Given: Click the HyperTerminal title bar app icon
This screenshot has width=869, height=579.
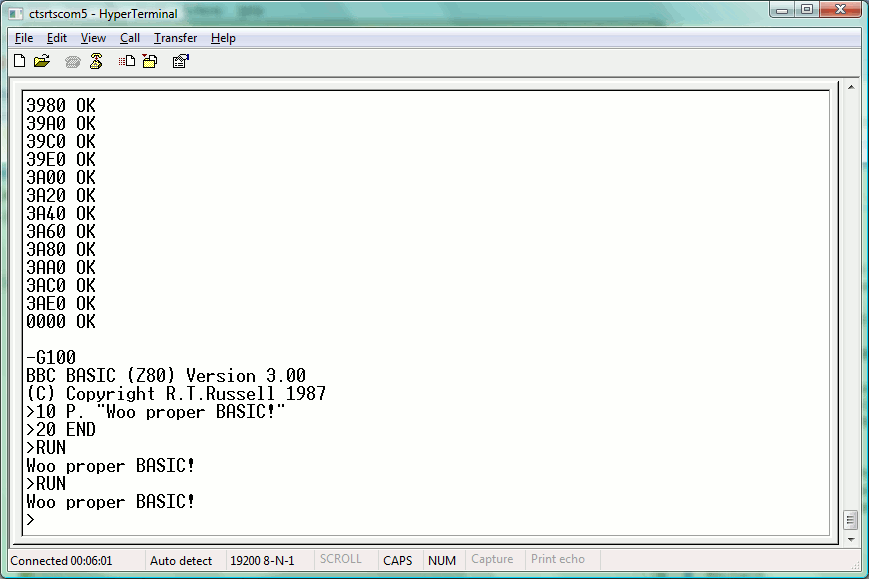Looking at the screenshot, I should (x=16, y=13).
